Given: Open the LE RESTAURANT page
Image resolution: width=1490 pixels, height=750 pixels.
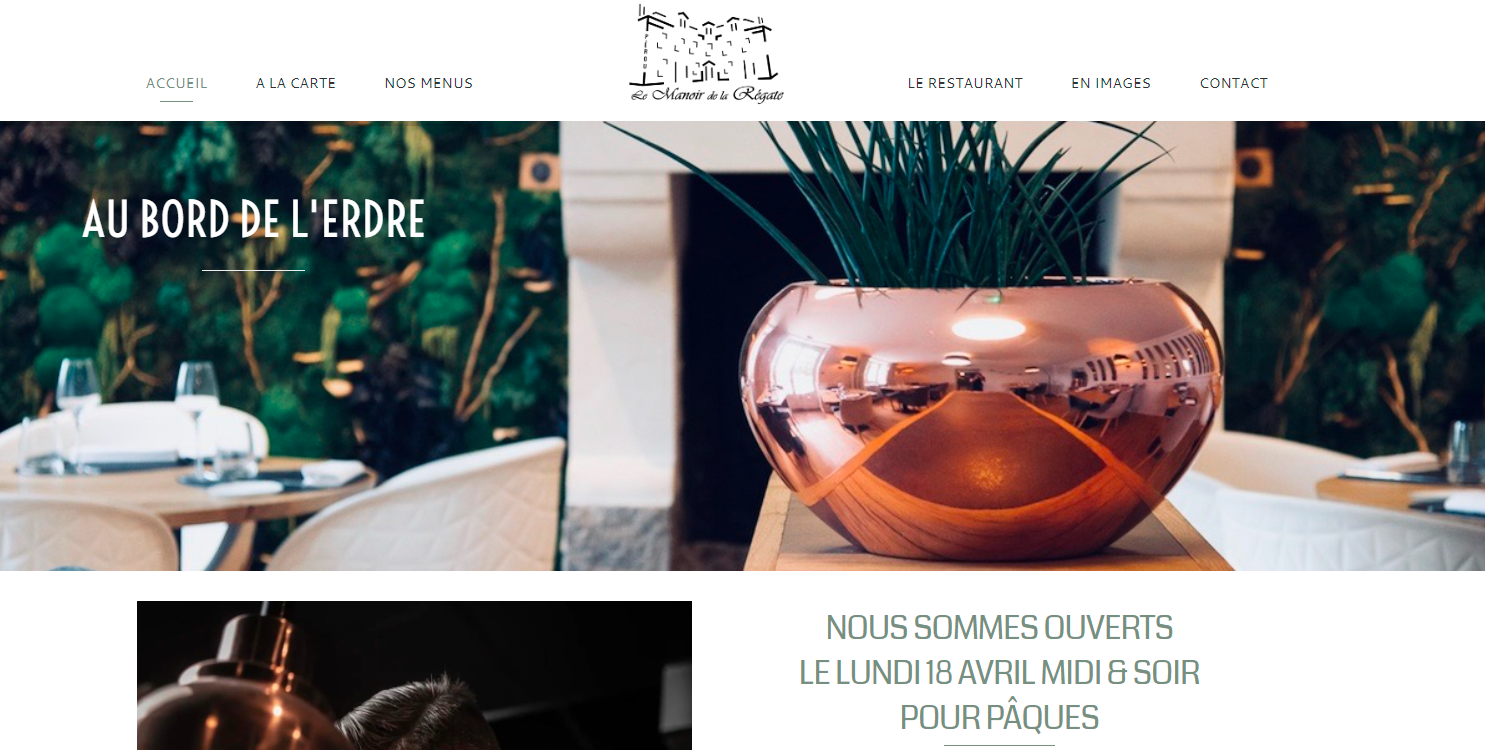Looking at the screenshot, I should coord(965,83).
